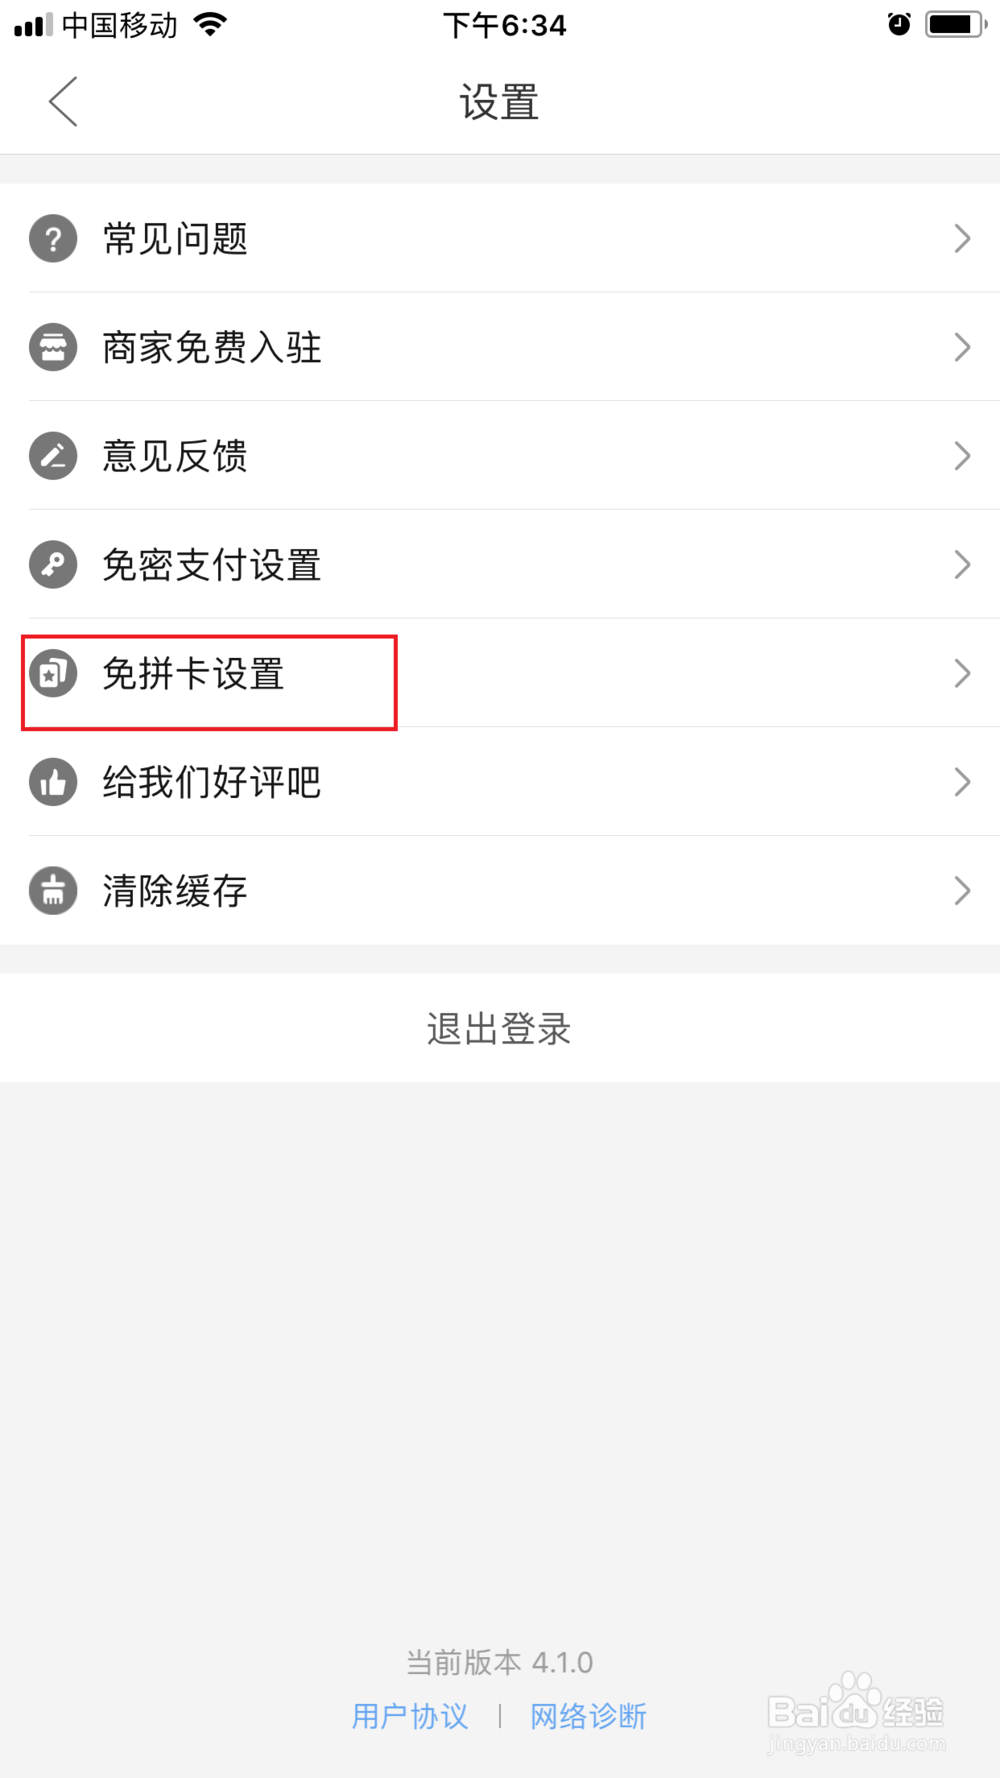Open the 意见反馈 menu item

(175, 456)
